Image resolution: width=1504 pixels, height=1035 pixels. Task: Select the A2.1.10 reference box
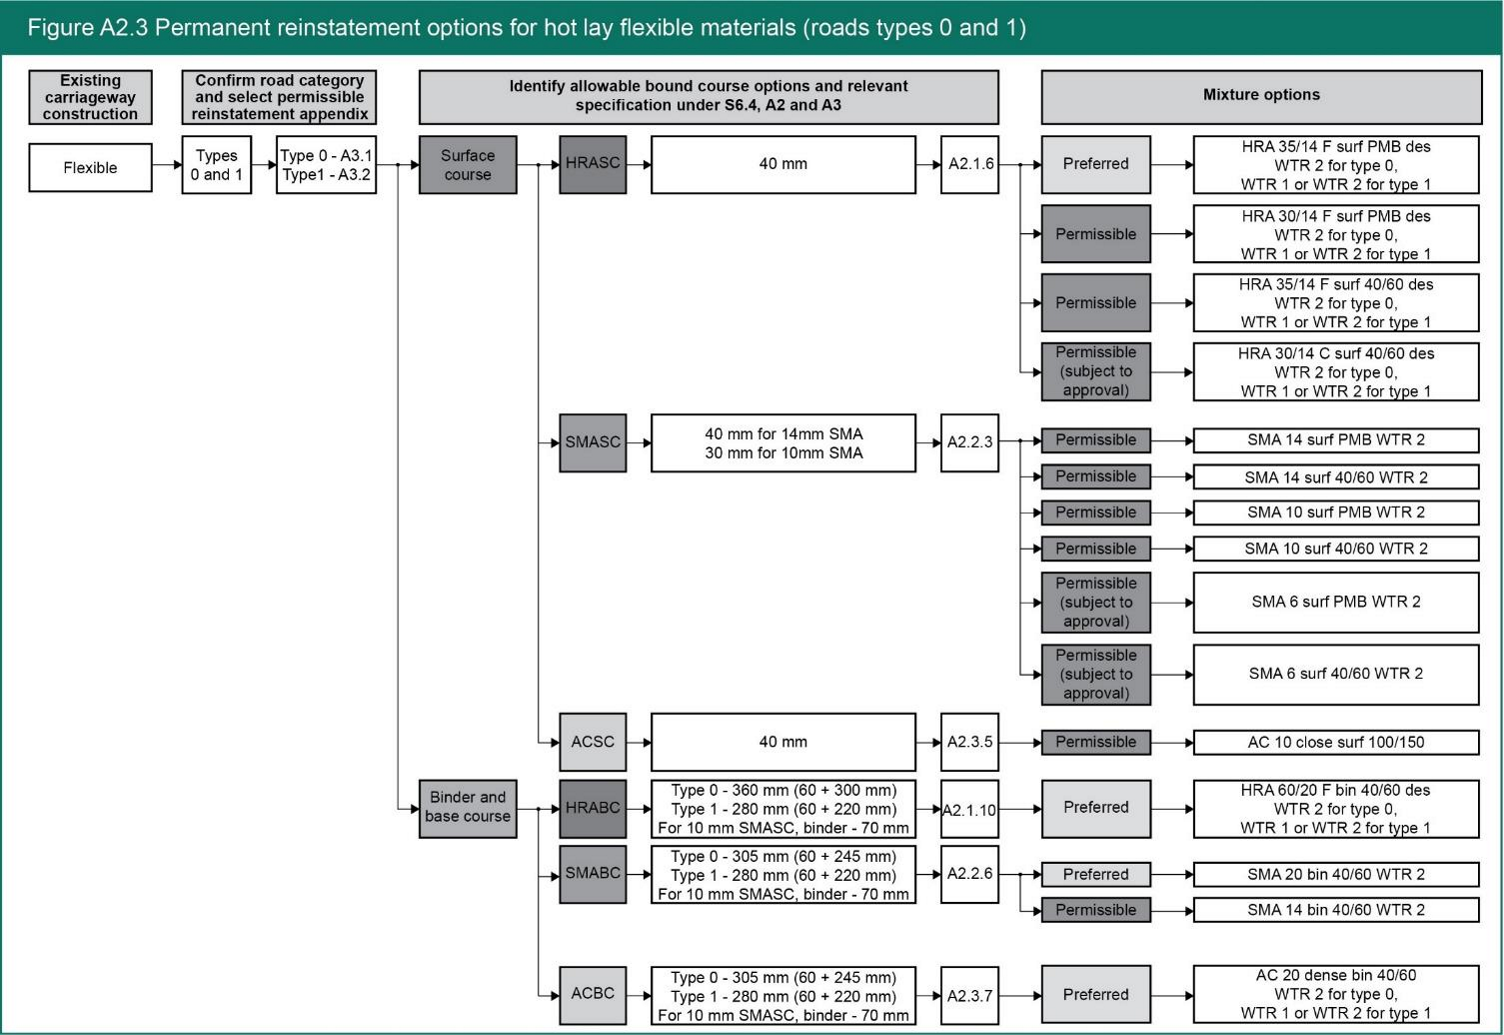[x=969, y=809]
